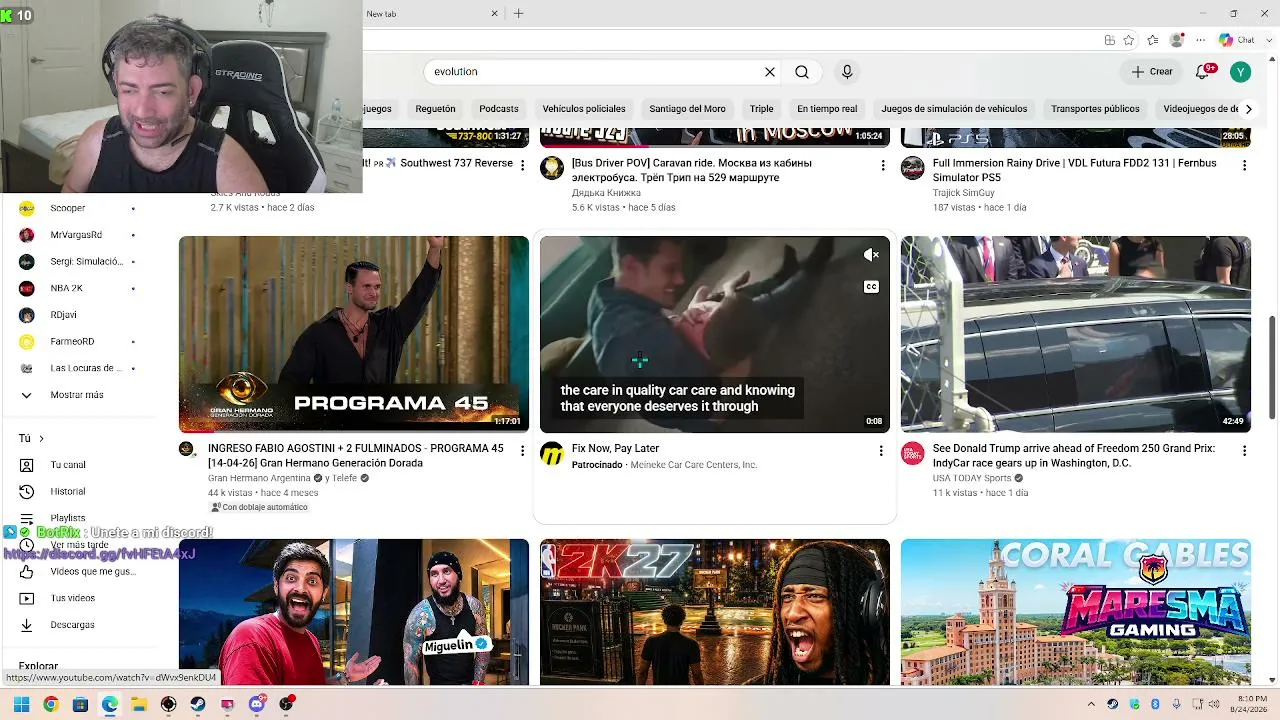
Task: Open Tus videos in the sidebar
Action: click(72, 598)
